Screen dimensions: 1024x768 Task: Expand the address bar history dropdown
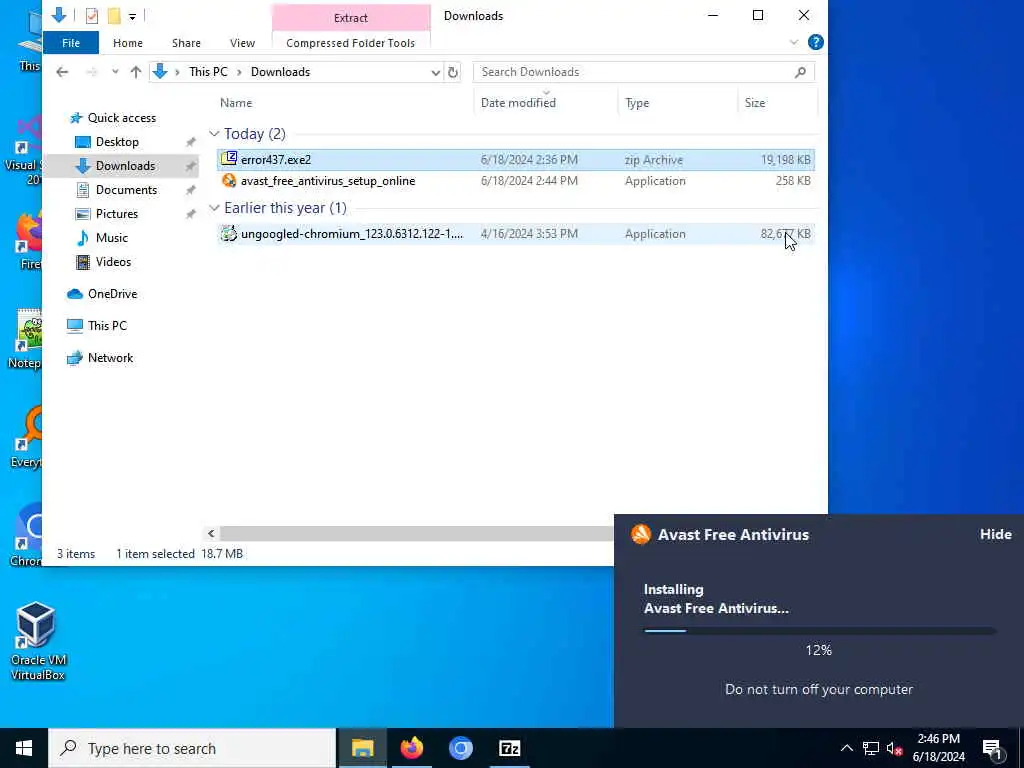(436, 72)
